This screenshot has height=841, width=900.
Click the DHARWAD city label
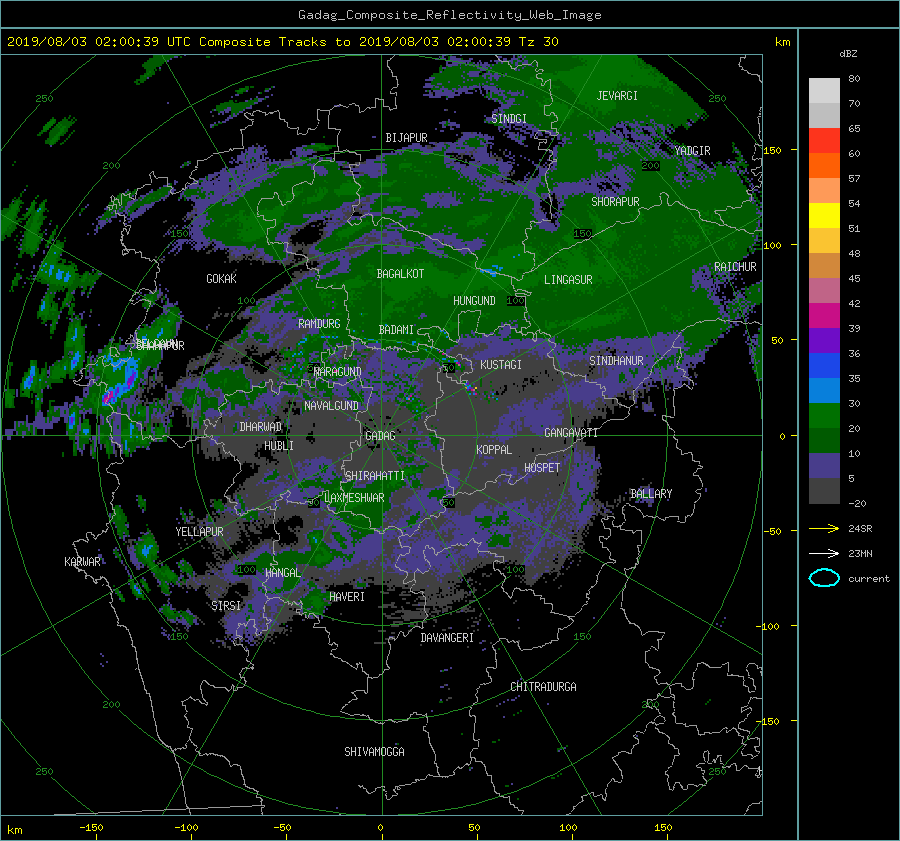pyautogui.click(x=261, y=427)
